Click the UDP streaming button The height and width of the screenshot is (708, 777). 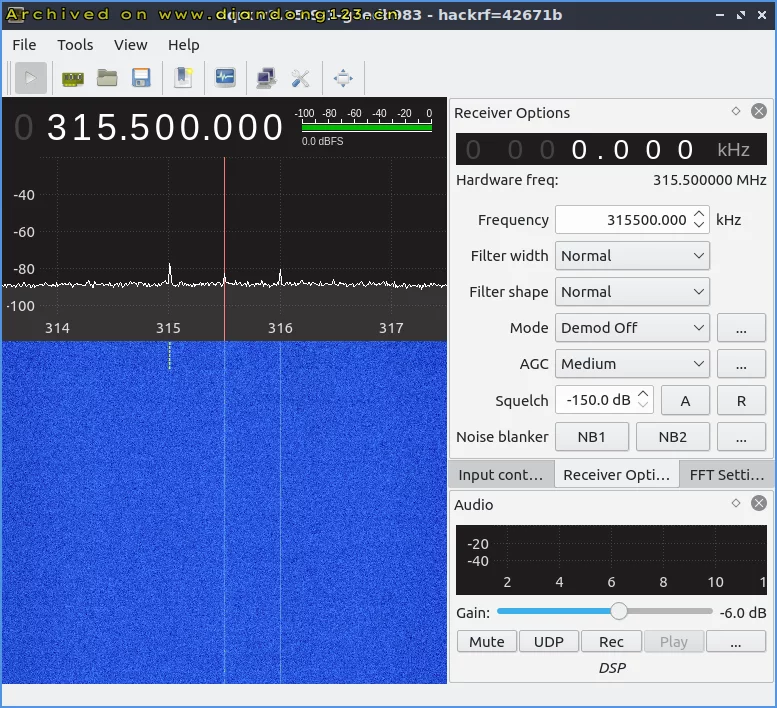pyautogui.click(x=549, y=642)
